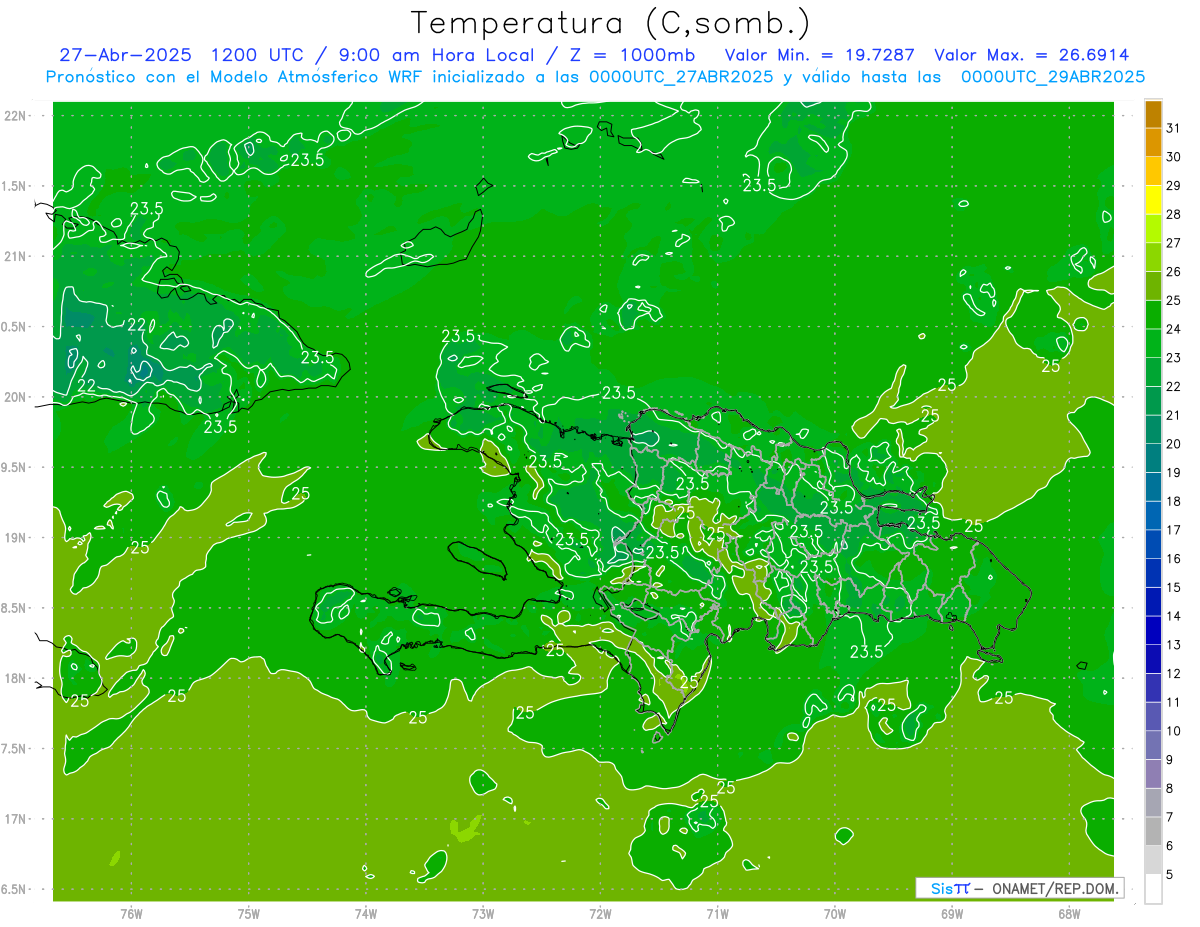
Task: Click the '18' color scale label
Action: coord(1173,501)
